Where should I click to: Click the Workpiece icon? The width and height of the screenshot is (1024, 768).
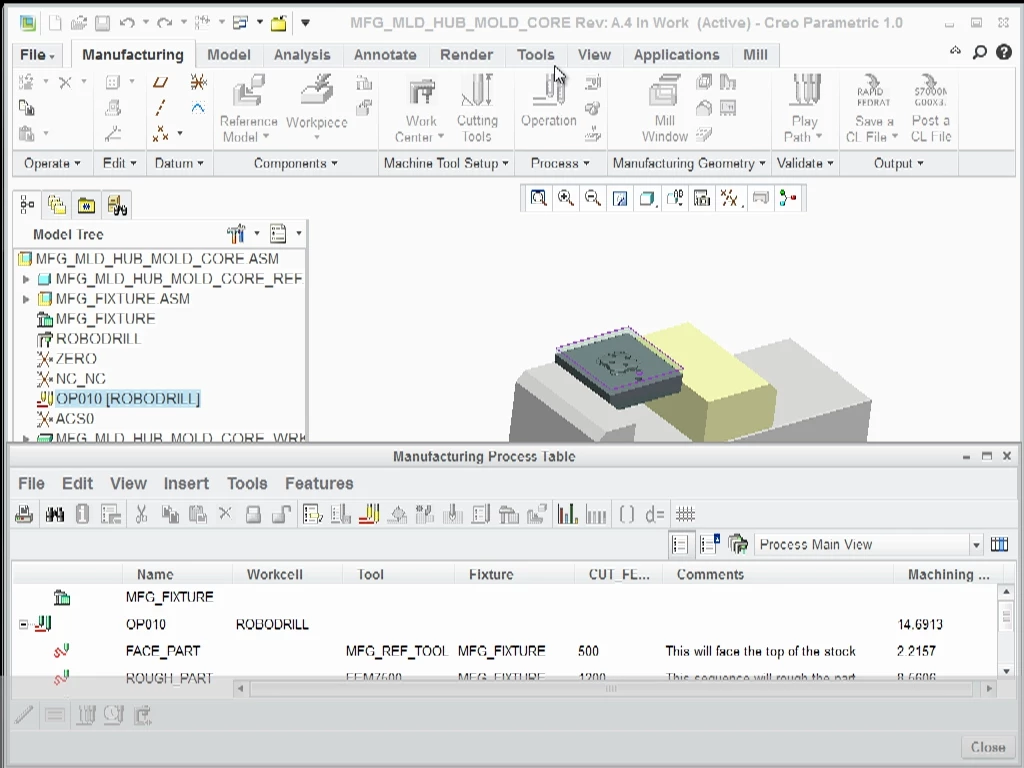pos(317,91)
